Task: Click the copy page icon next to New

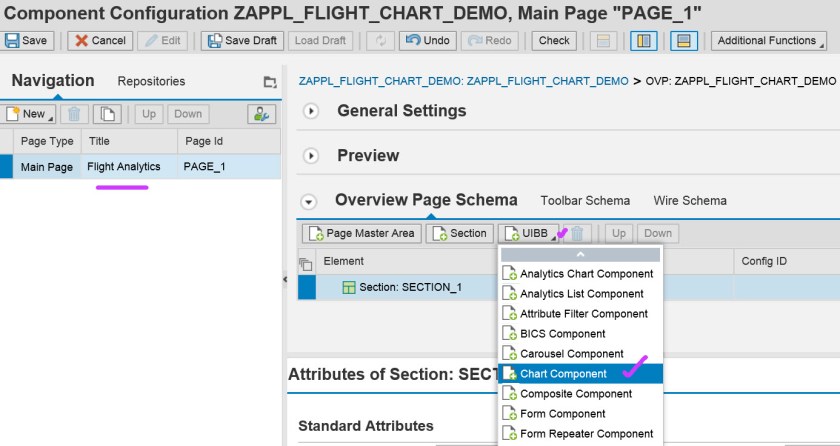Action: [108, 114]
